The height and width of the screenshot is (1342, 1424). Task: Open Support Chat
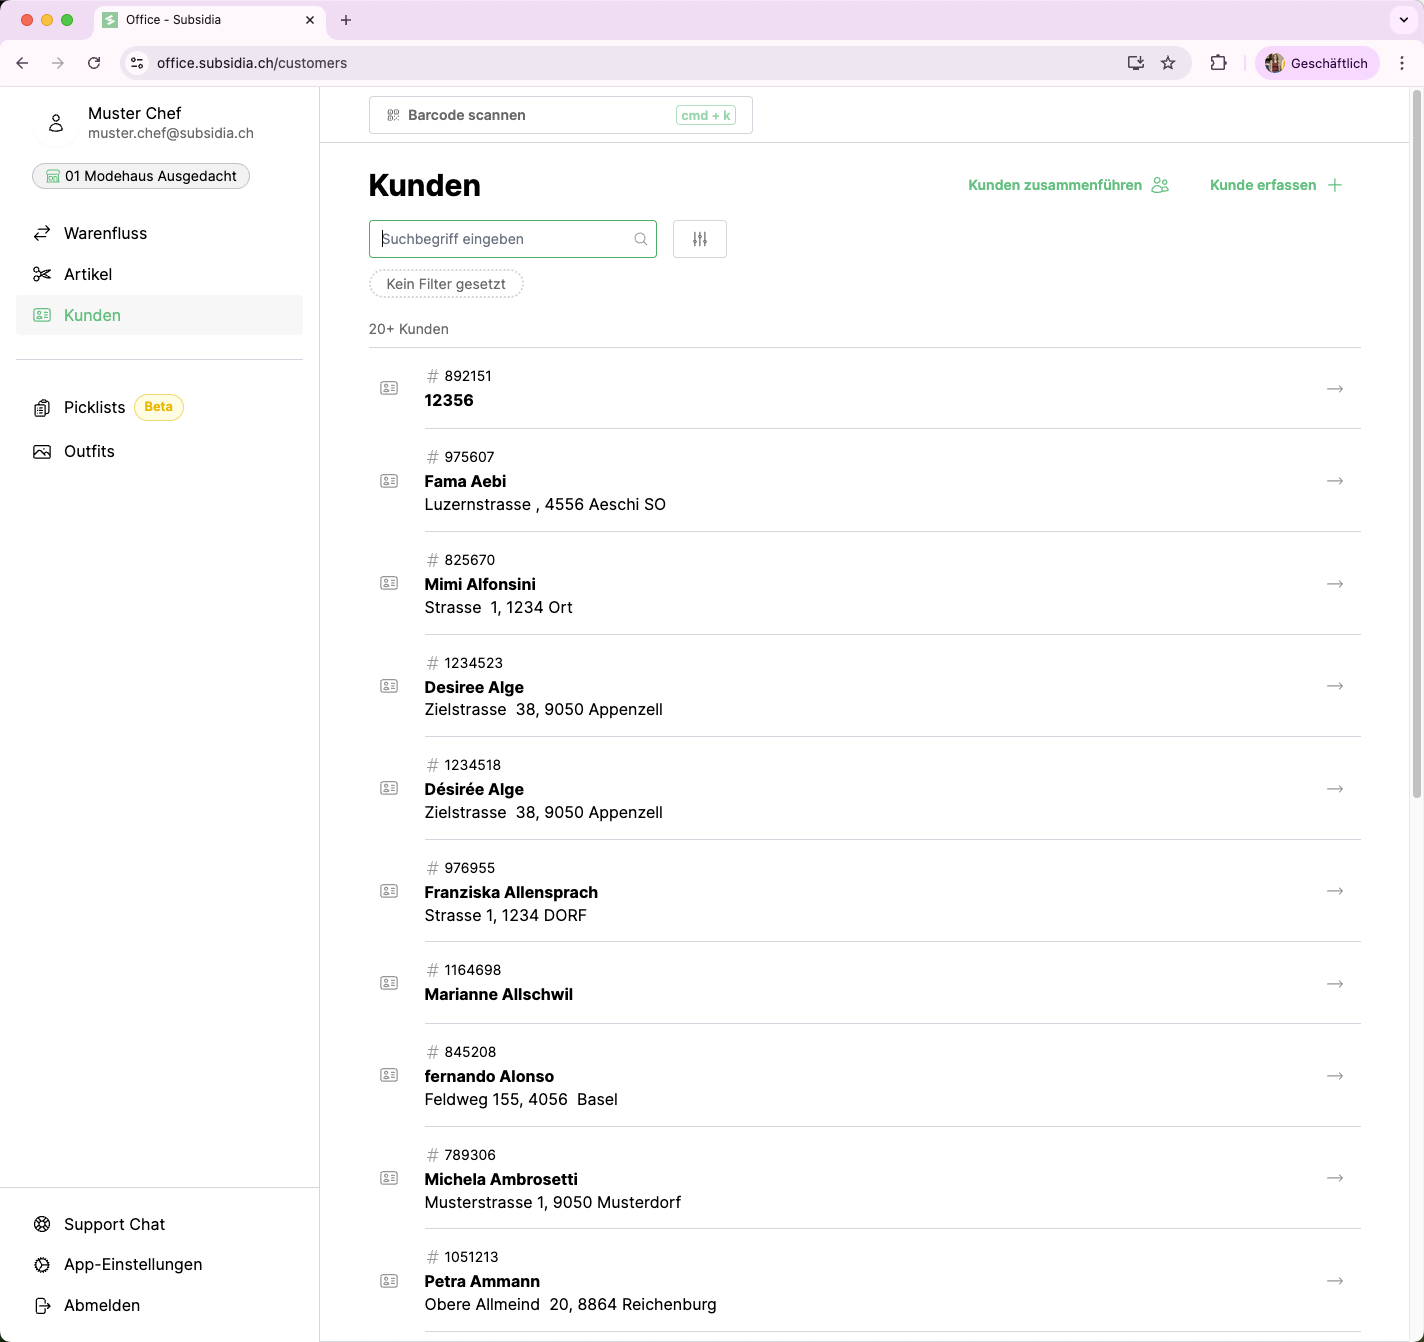(114, 1224)
